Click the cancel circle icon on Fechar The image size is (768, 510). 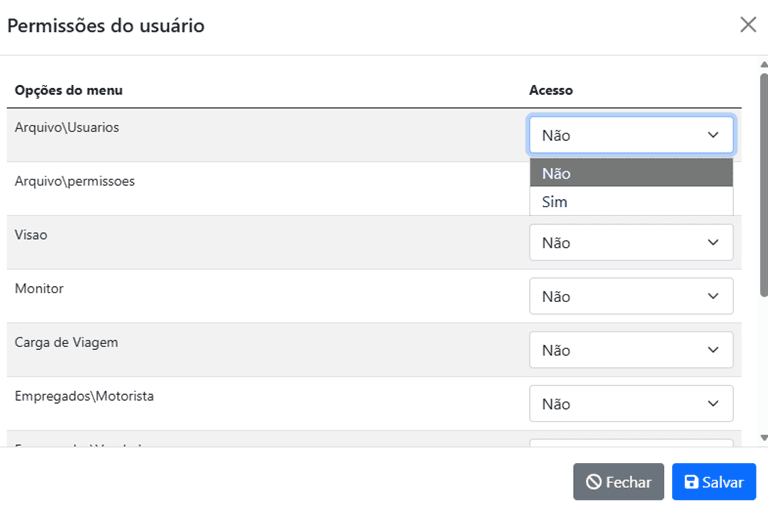pyautogui.click(x=593, y=482)
